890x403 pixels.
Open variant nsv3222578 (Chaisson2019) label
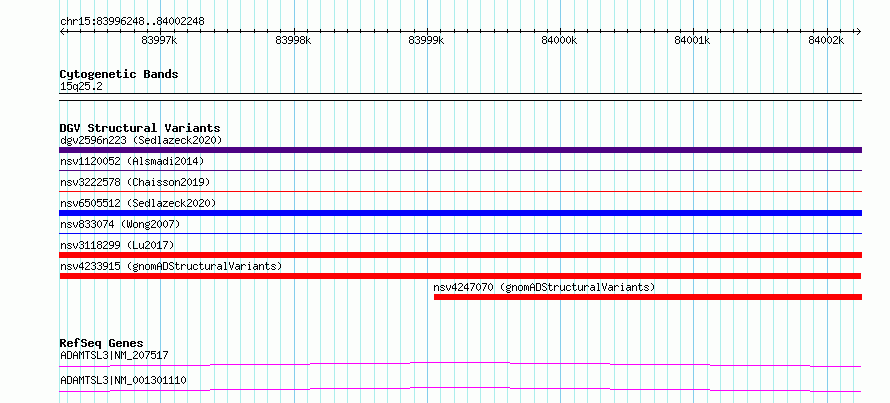click(x=135, y=182)
